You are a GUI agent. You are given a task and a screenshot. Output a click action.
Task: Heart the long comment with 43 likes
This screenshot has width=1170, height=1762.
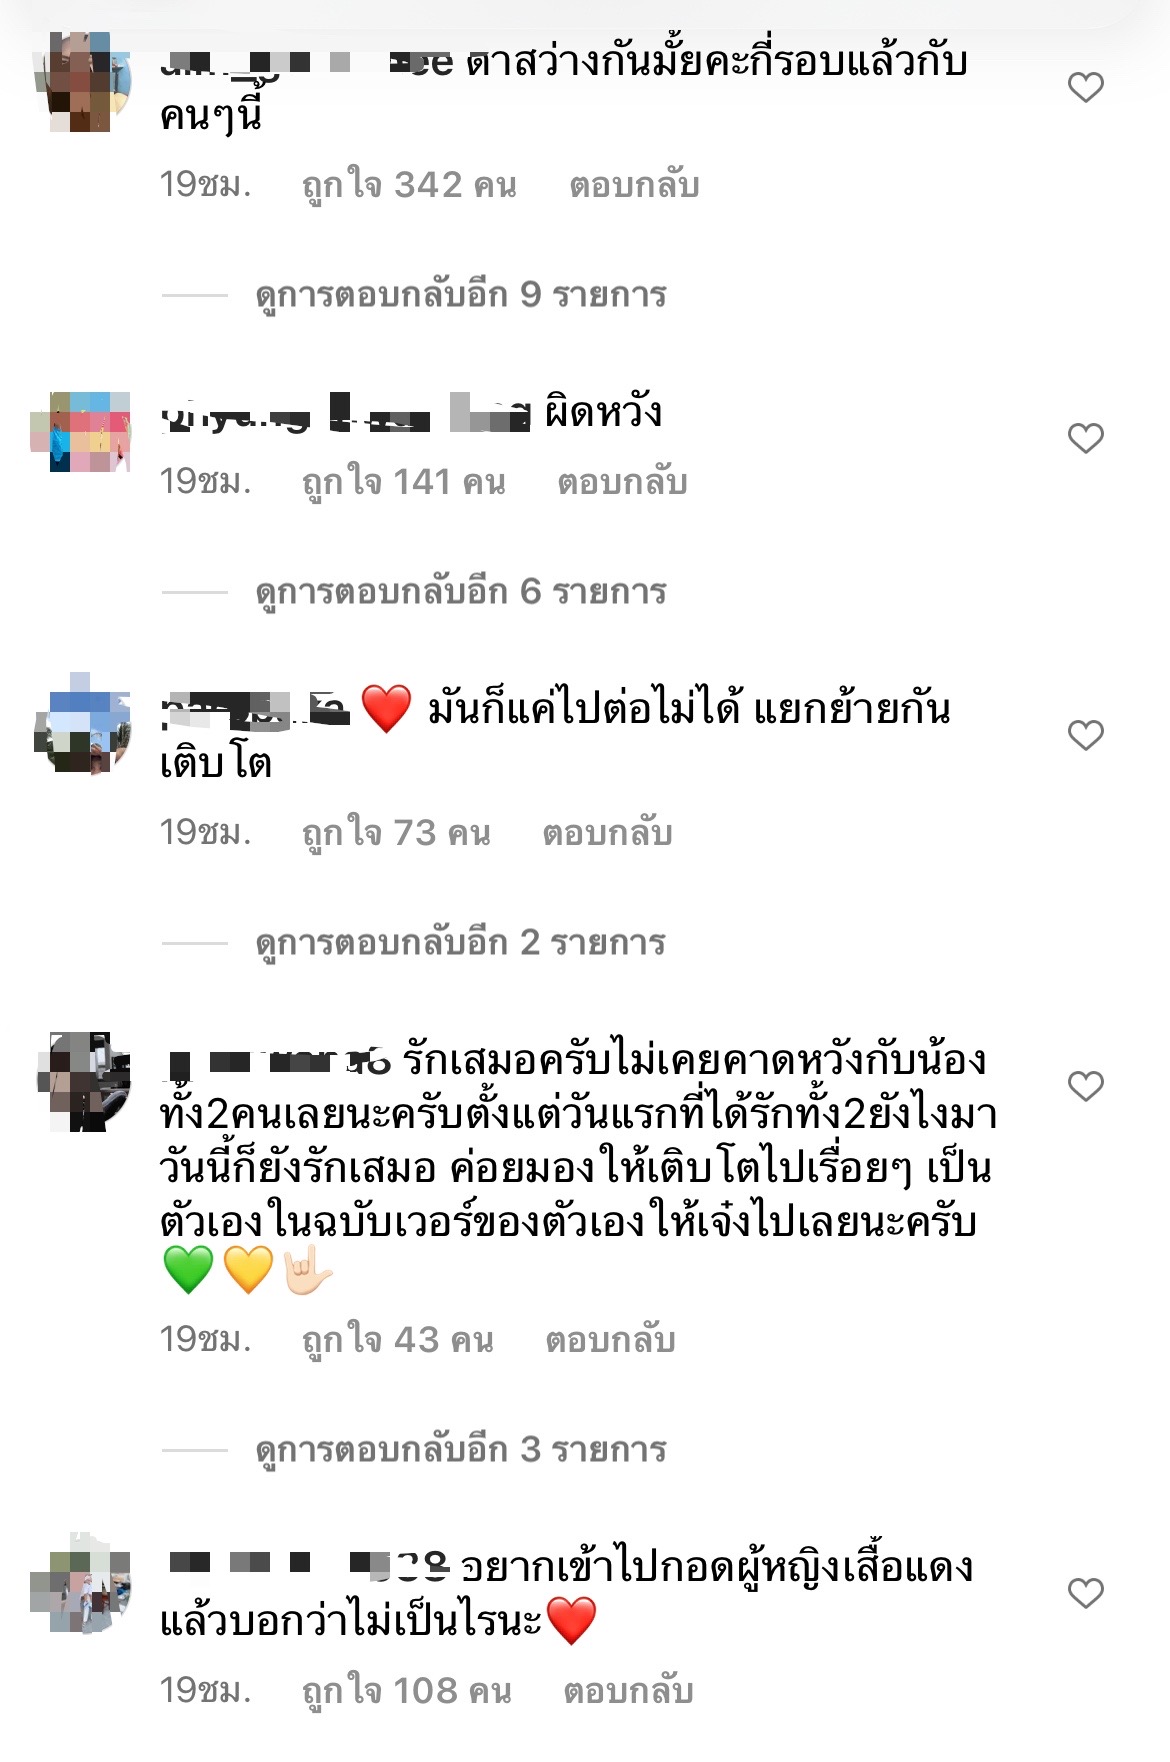1085,1086
